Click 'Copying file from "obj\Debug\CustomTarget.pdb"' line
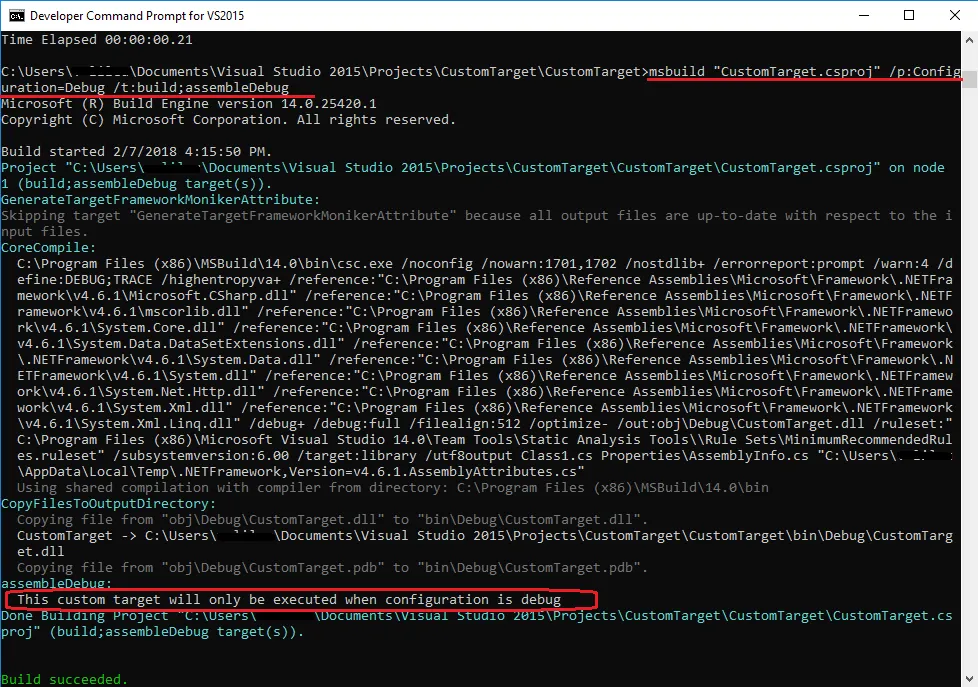 [332, 568]
